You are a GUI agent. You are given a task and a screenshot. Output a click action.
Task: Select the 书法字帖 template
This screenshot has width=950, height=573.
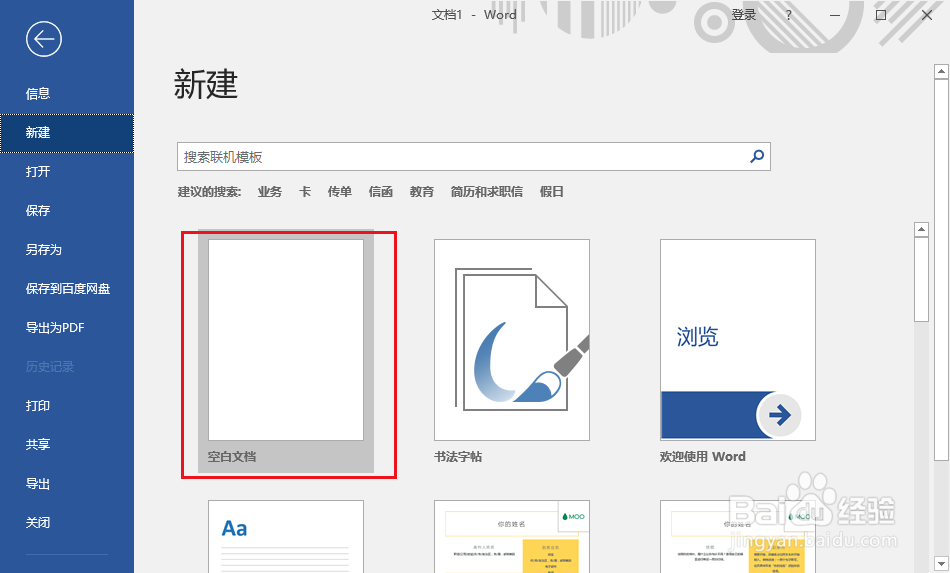coord(512,340)
